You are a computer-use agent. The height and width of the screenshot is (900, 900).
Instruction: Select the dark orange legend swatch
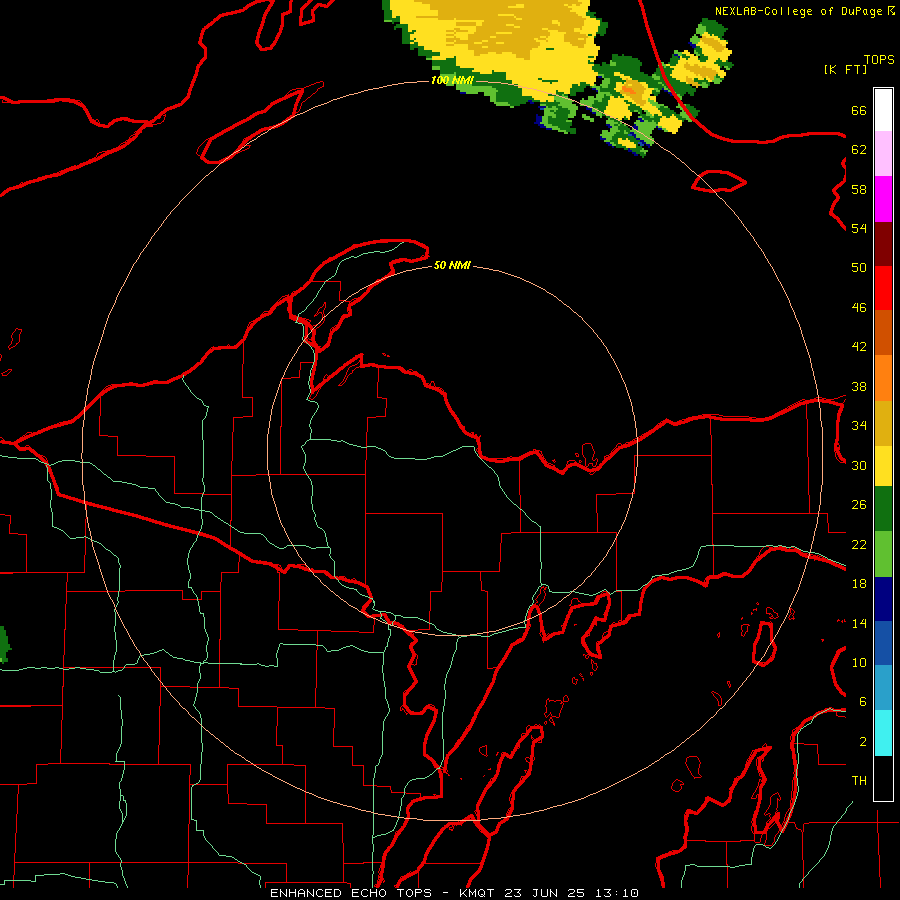point(883,332)
